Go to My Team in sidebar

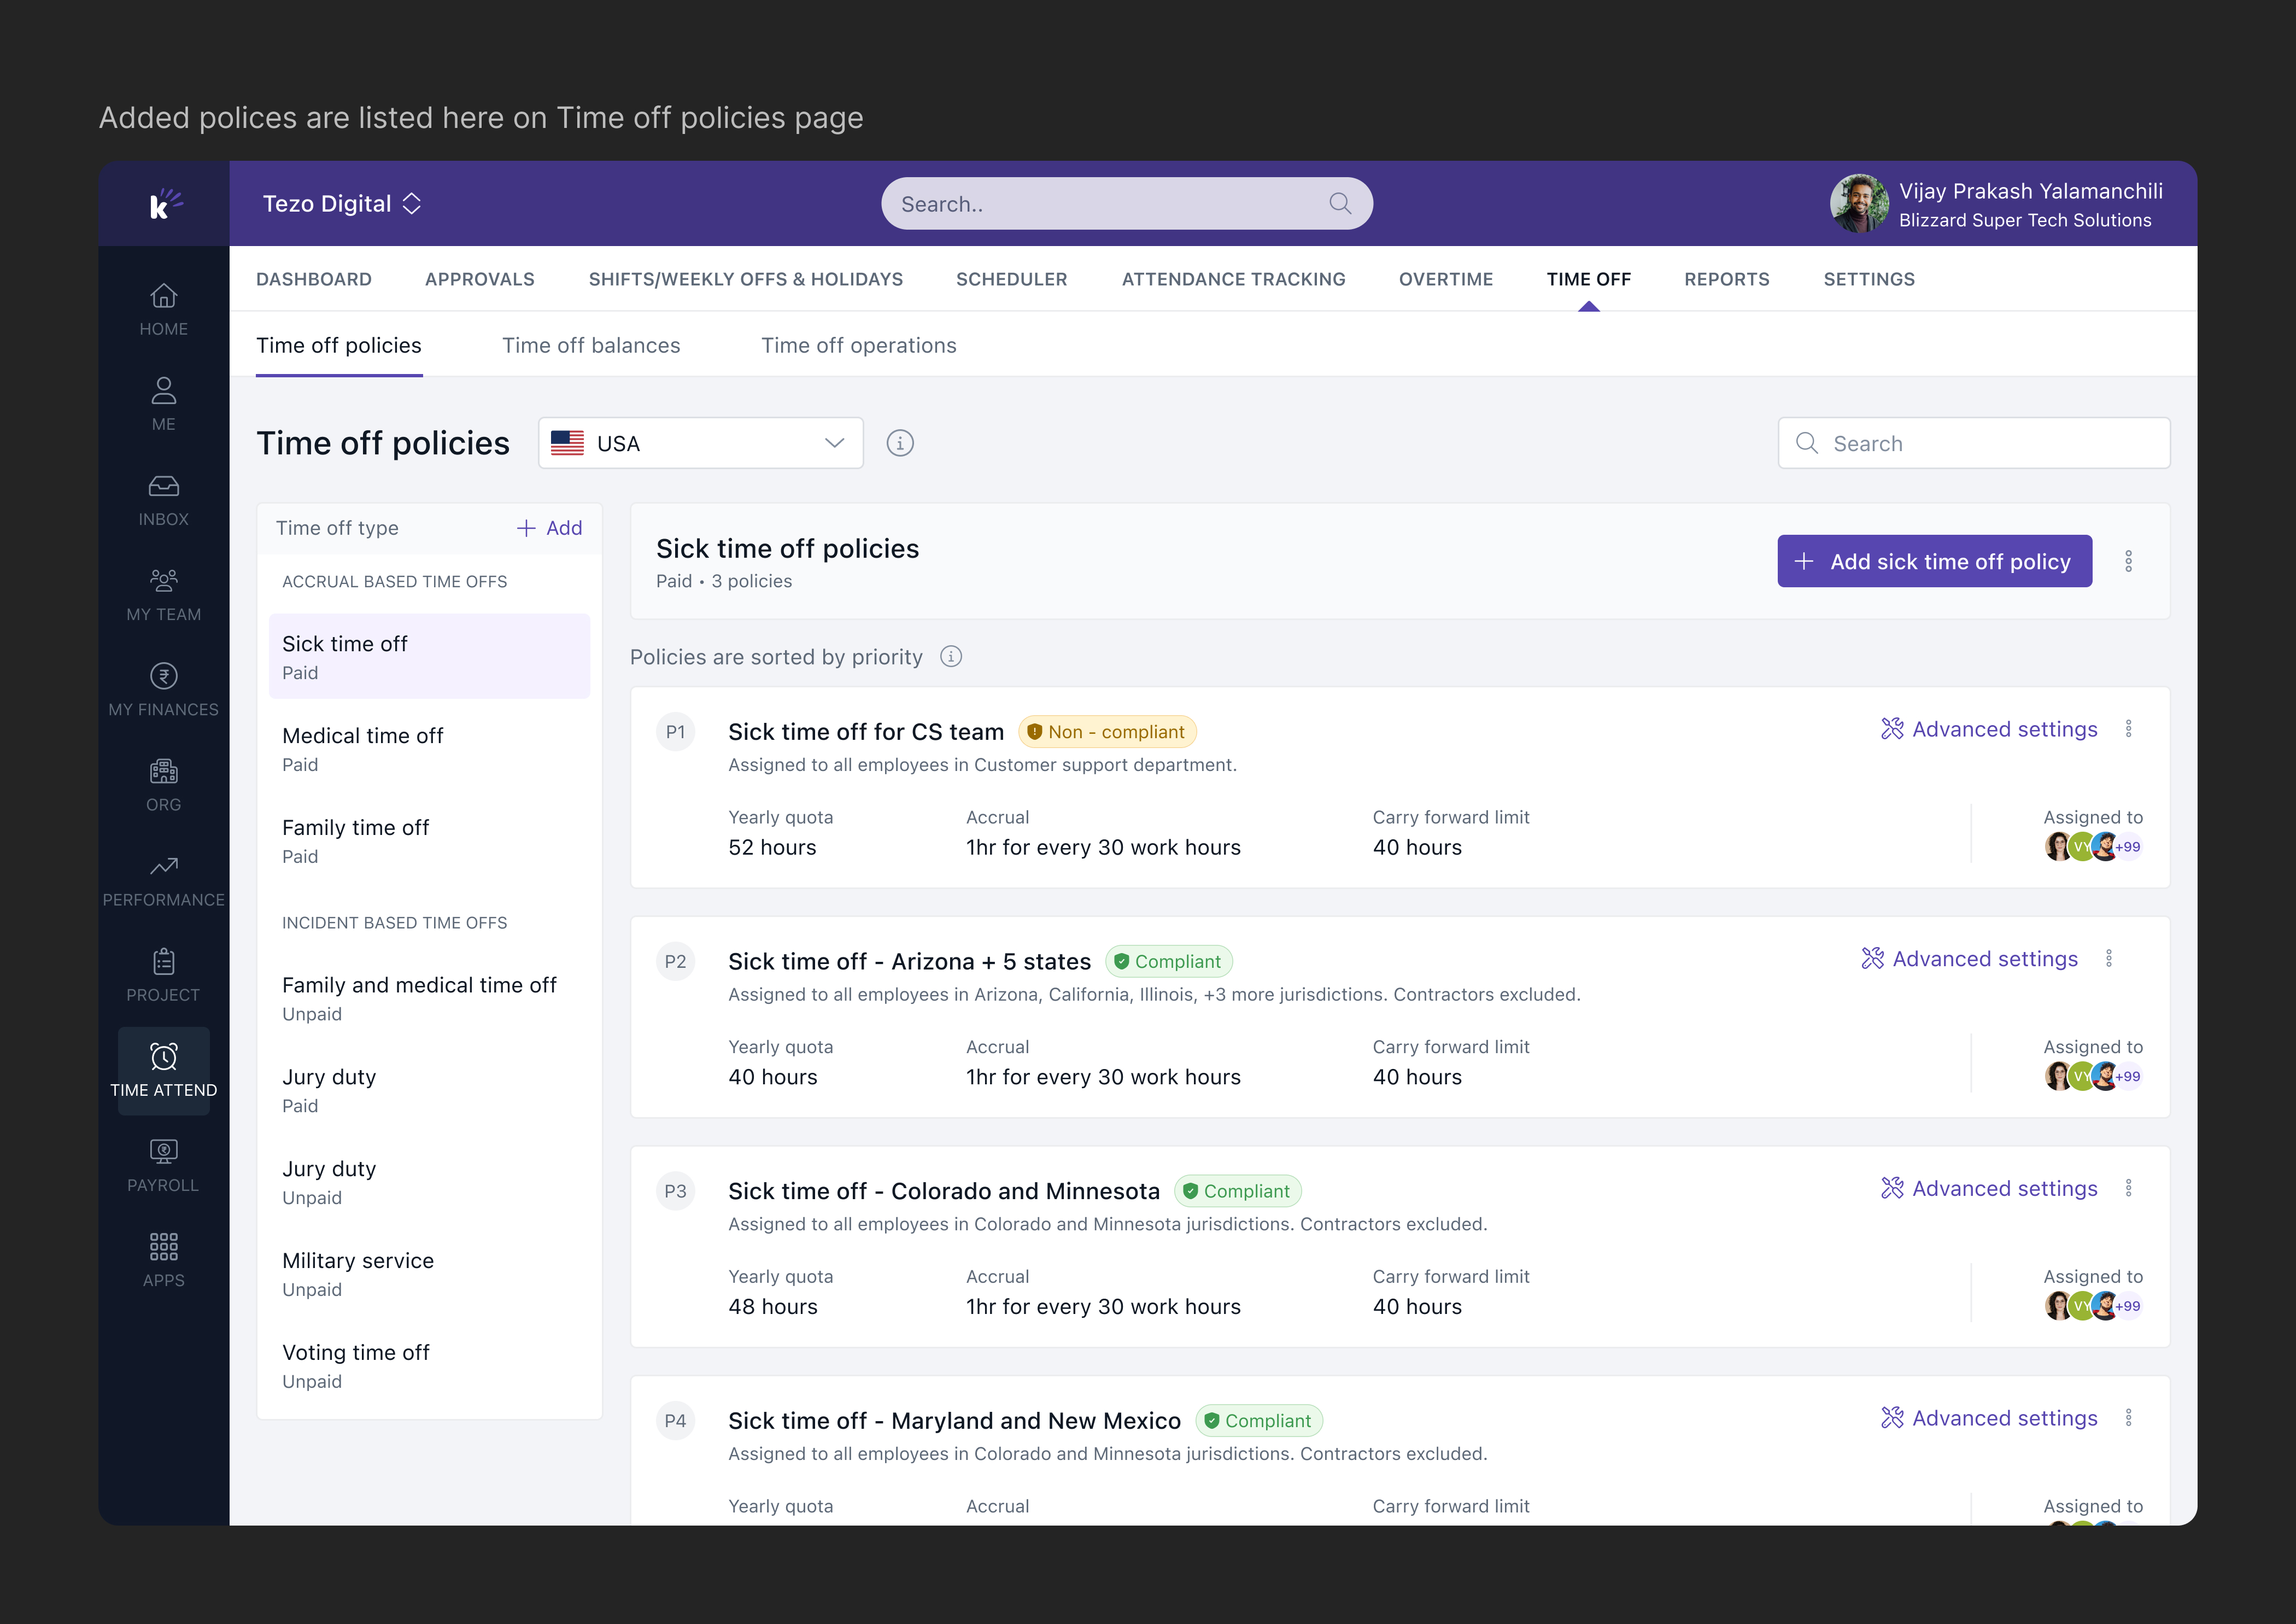pyautogui.click(x=163, y=594)
